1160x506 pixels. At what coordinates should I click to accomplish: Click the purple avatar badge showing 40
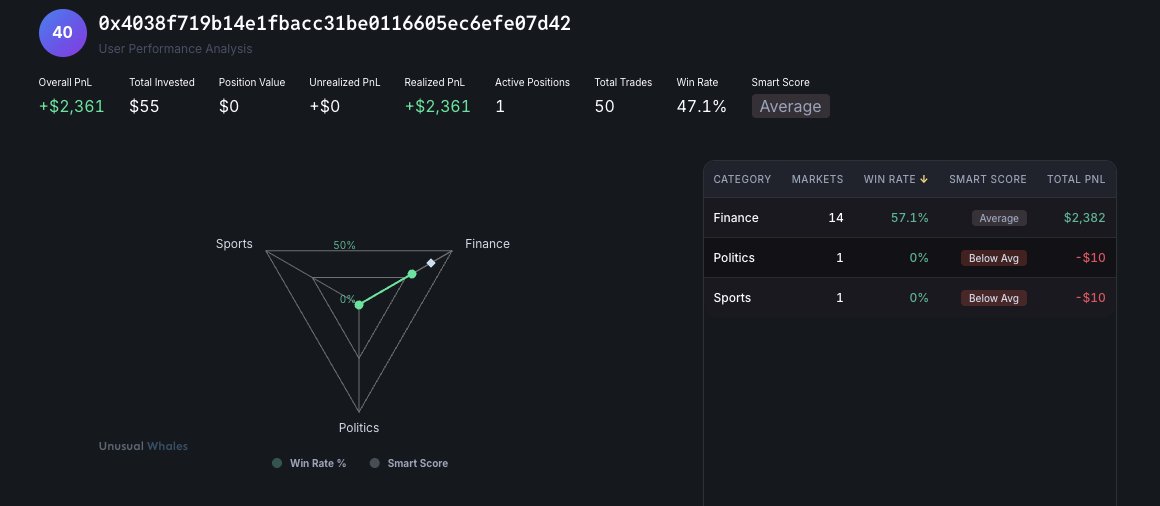(x=62, y=32)
